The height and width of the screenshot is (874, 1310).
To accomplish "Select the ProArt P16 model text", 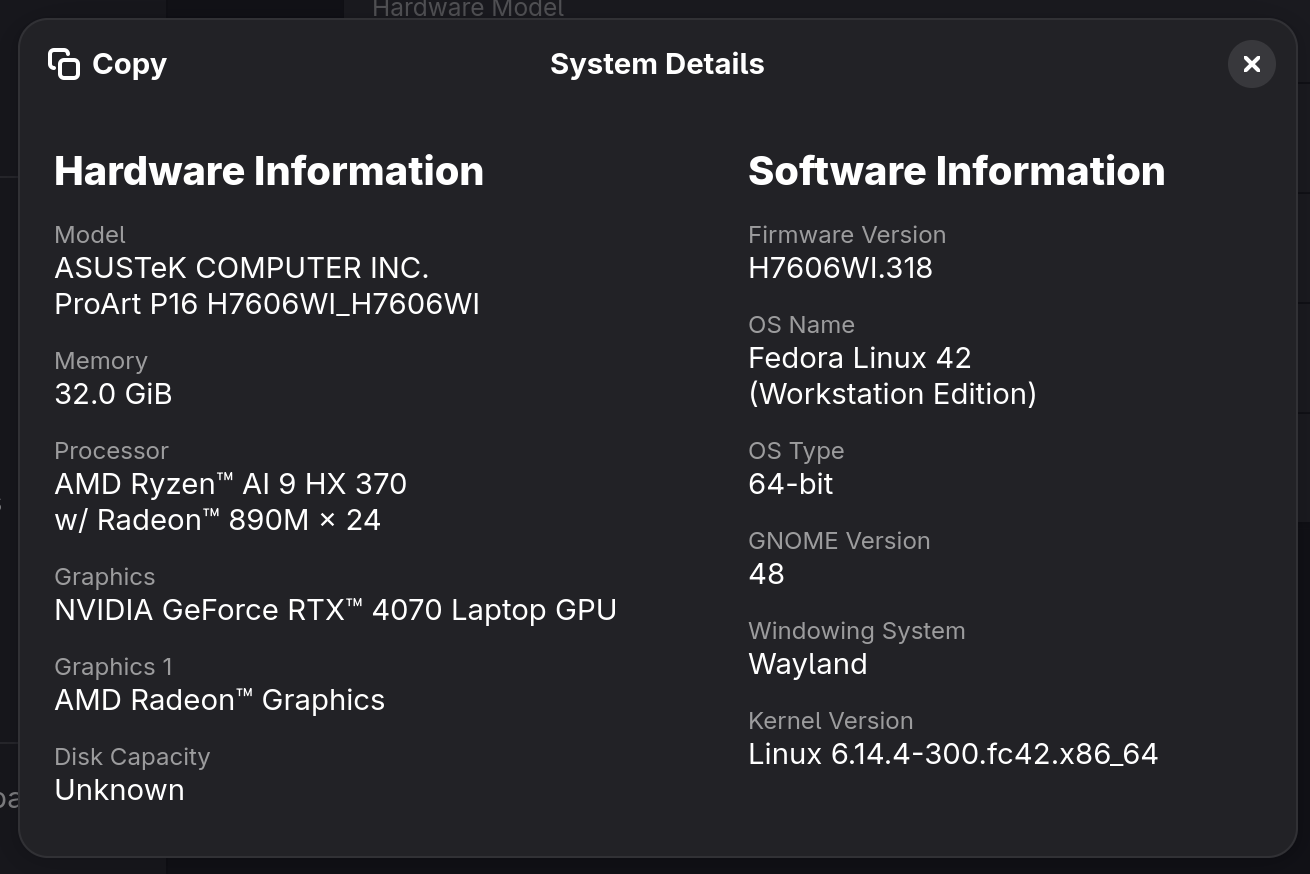I will pos(267,304).
